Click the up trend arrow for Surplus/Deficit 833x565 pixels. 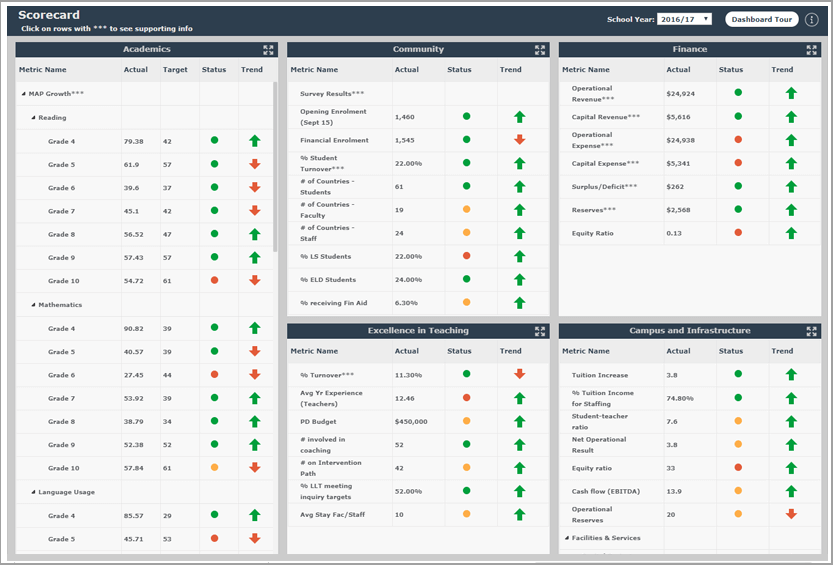point(791,186)
